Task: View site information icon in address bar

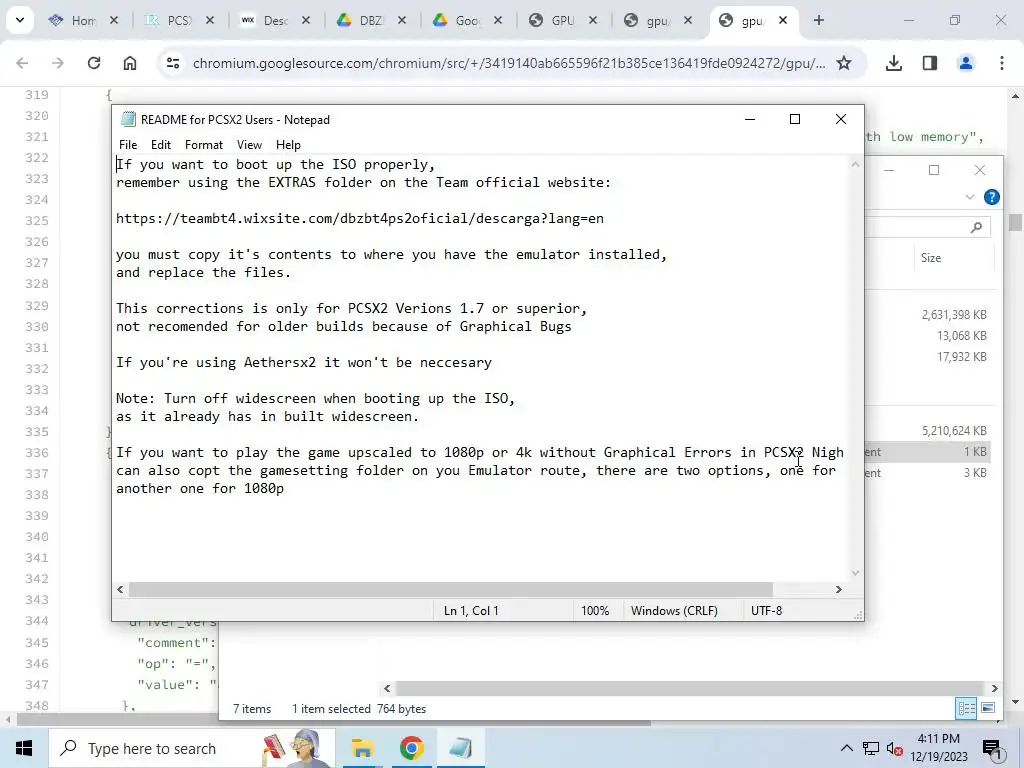Action: pyautogui.click(x=173, y=63)
